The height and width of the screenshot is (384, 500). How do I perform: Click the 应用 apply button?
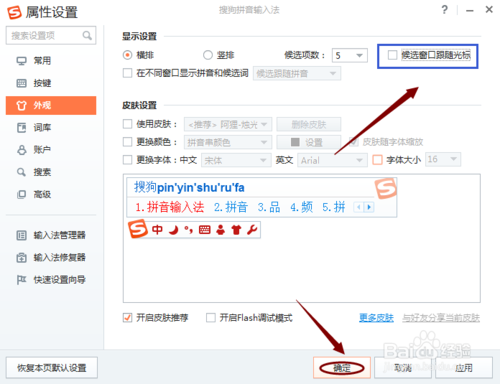click(x=464, y=368)
